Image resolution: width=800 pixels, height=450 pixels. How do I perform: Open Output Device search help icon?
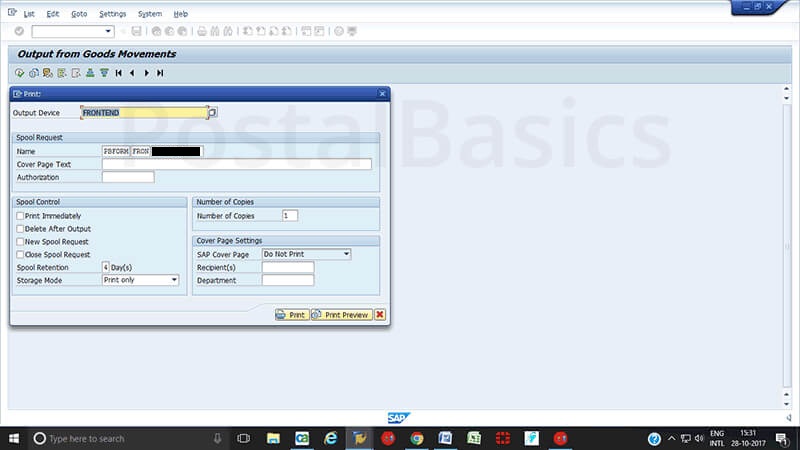tap(212, 113)
